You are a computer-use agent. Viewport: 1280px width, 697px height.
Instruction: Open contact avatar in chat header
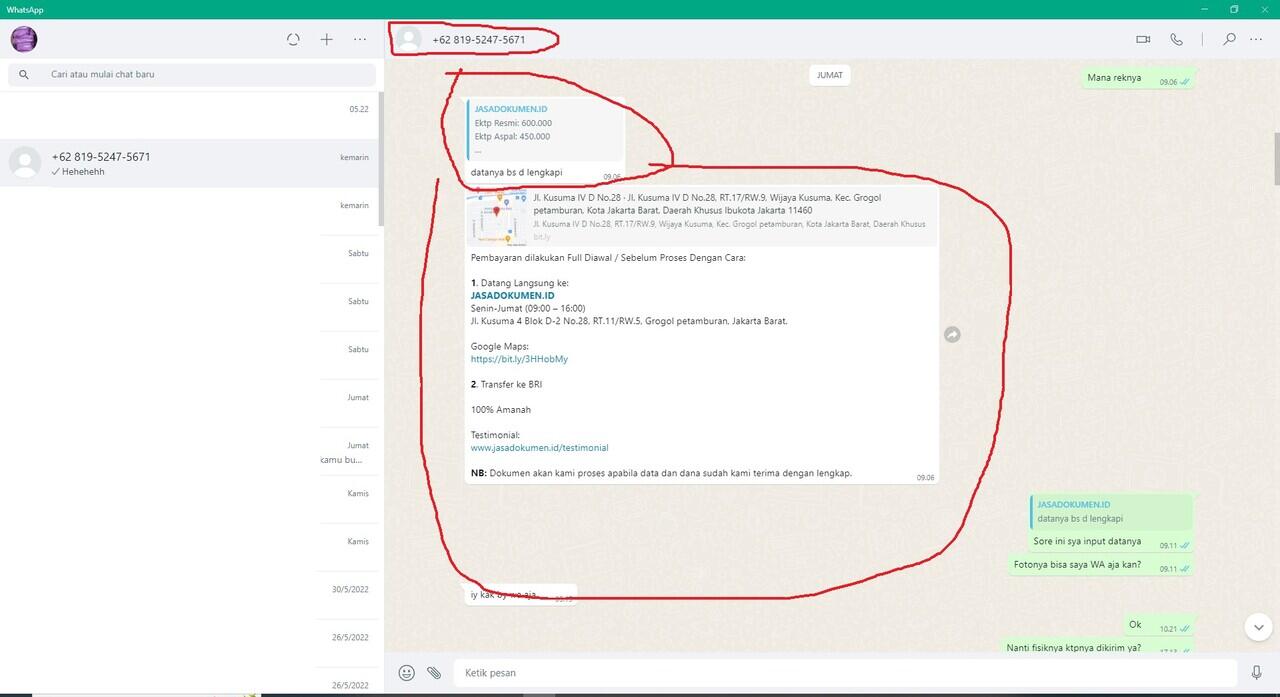(408, 39)
